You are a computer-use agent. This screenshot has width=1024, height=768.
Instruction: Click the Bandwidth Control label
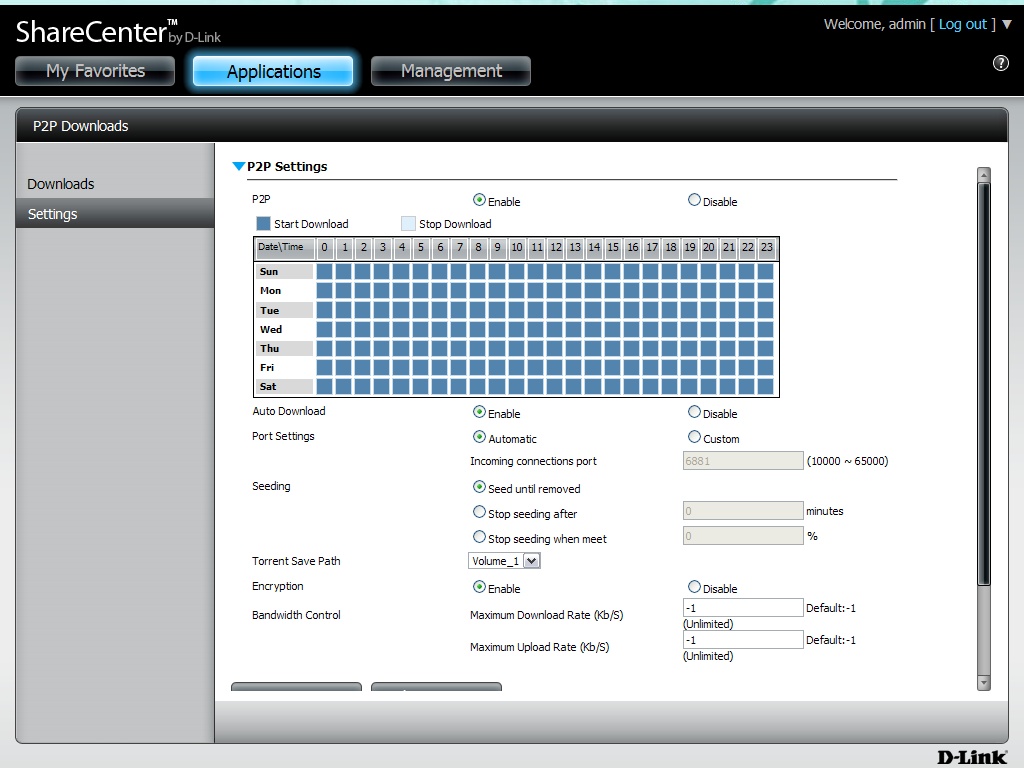tap(296, 615)
